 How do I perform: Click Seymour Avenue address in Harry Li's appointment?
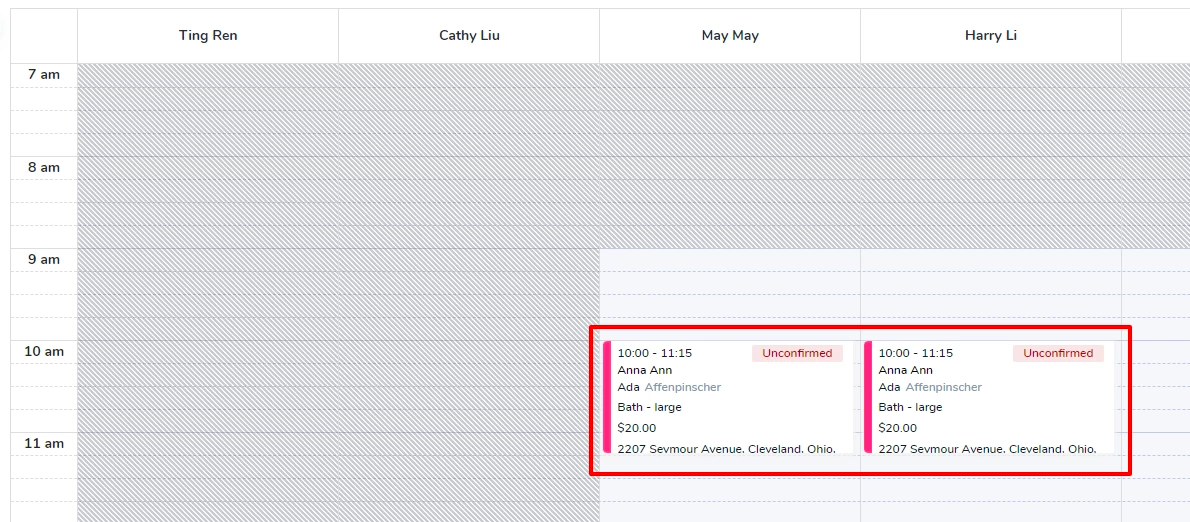[x=987, y=448]
